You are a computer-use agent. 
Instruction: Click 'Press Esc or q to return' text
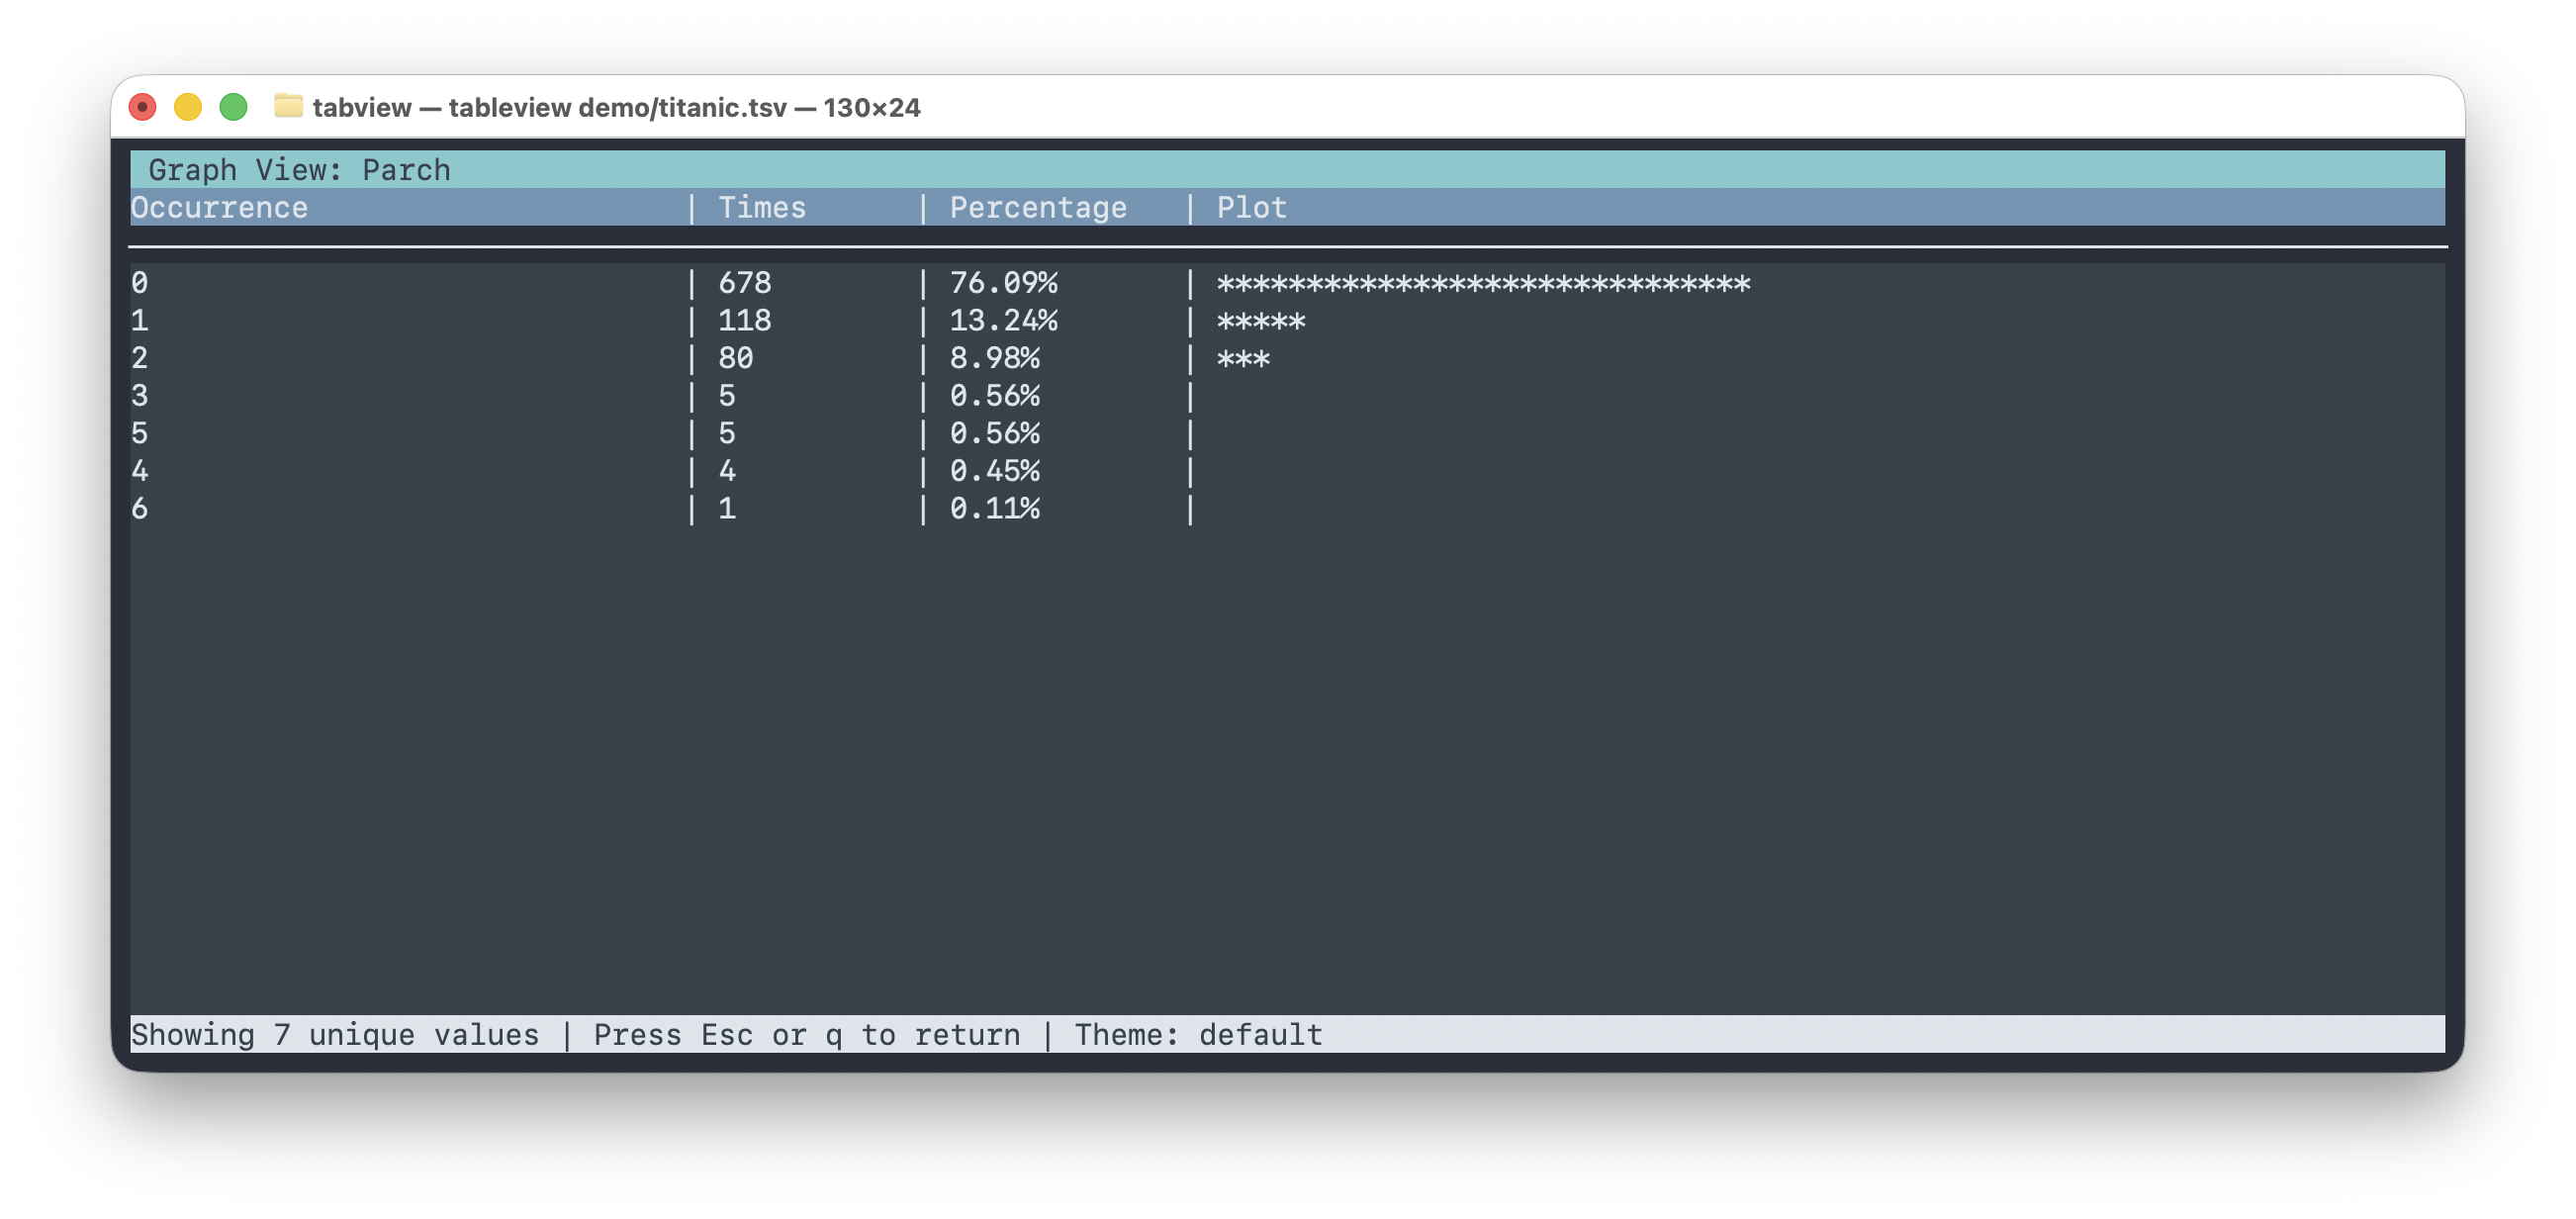(x=806, y=1034)
